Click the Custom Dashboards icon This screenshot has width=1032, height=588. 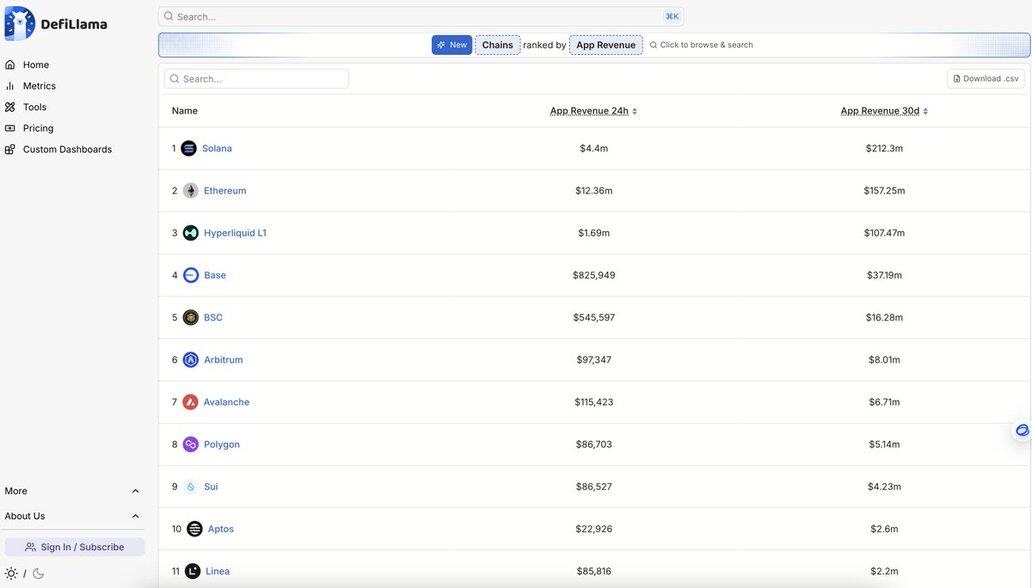pyautogui.click(x=10, y=149)
